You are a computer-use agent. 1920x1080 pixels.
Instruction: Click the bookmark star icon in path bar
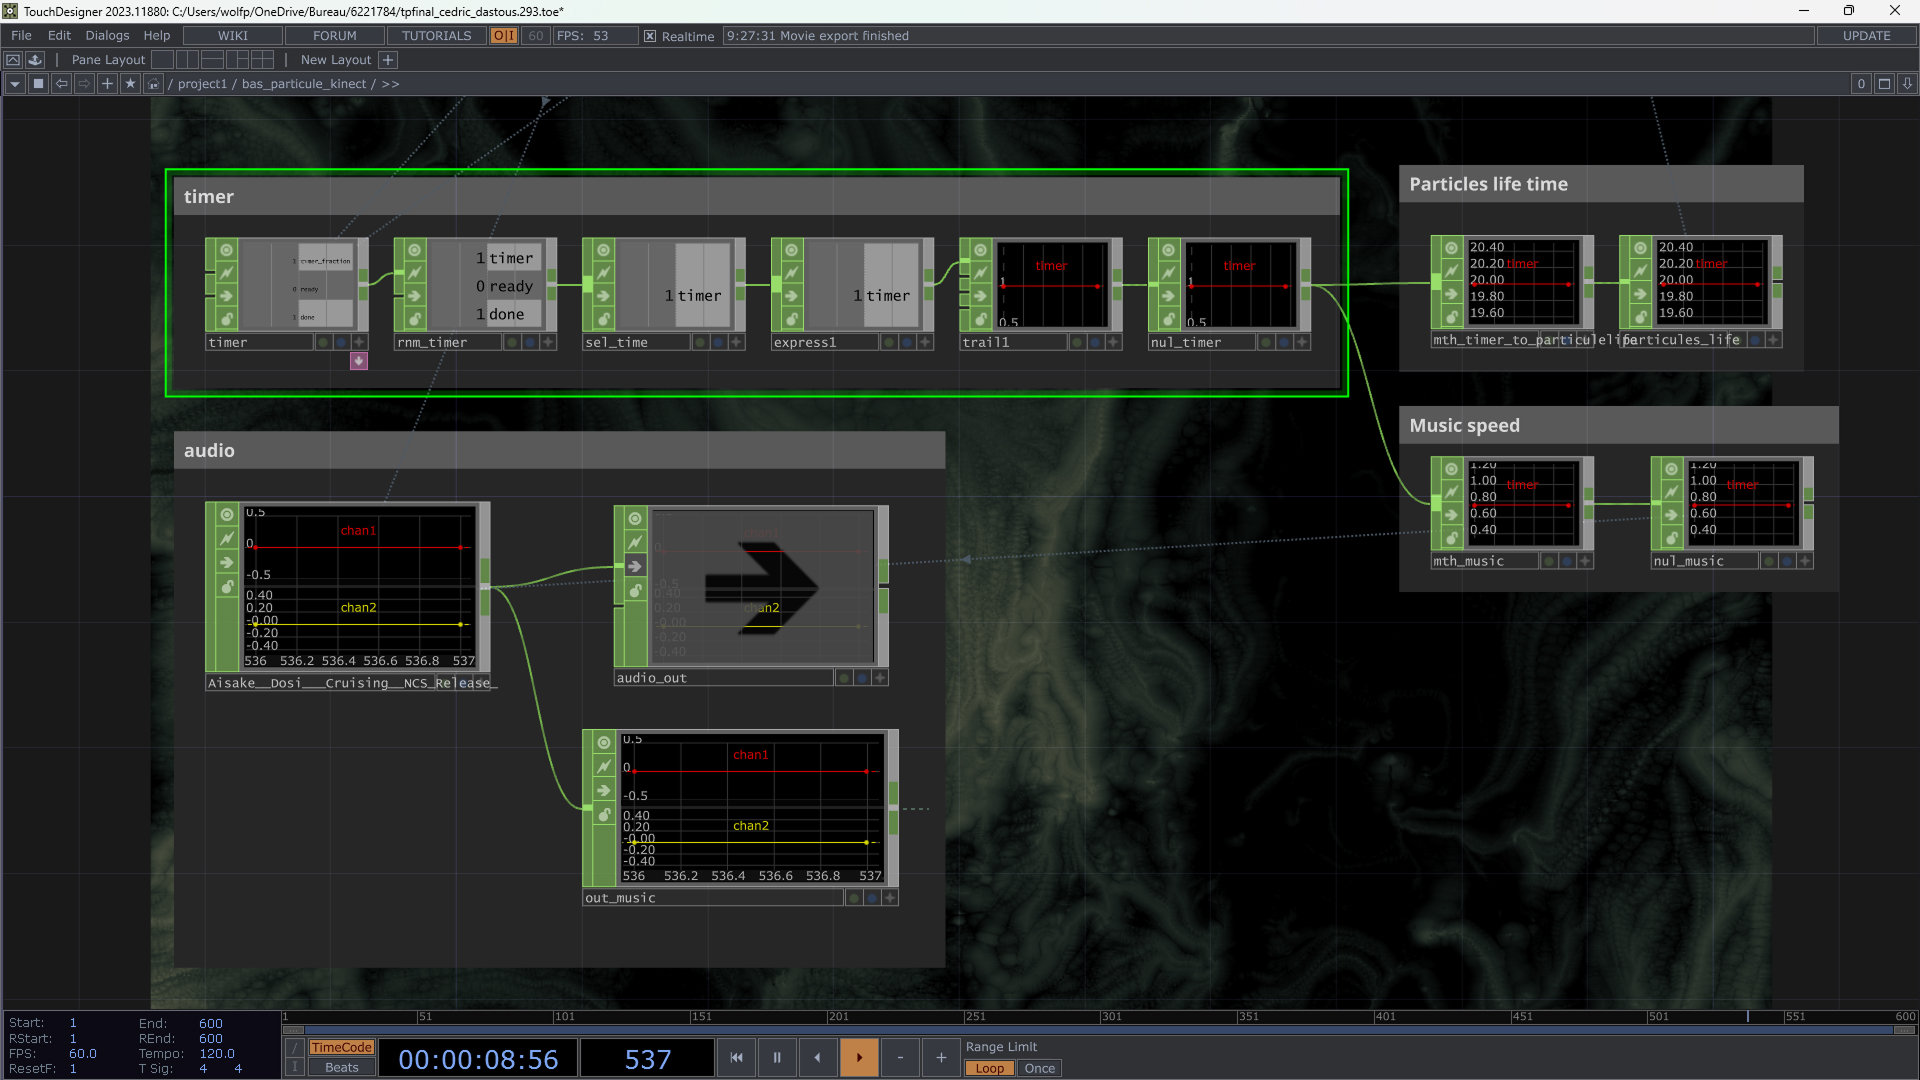pos(130,84)
